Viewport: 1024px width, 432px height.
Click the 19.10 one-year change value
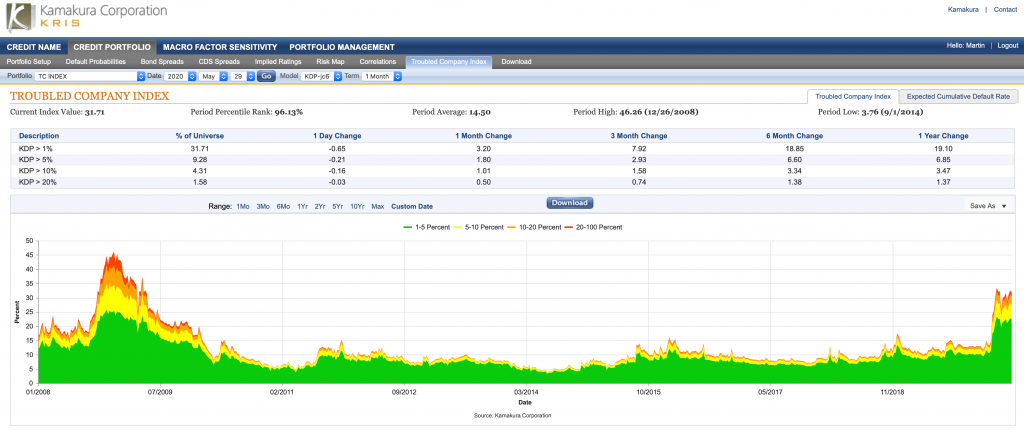click(943, 148)
